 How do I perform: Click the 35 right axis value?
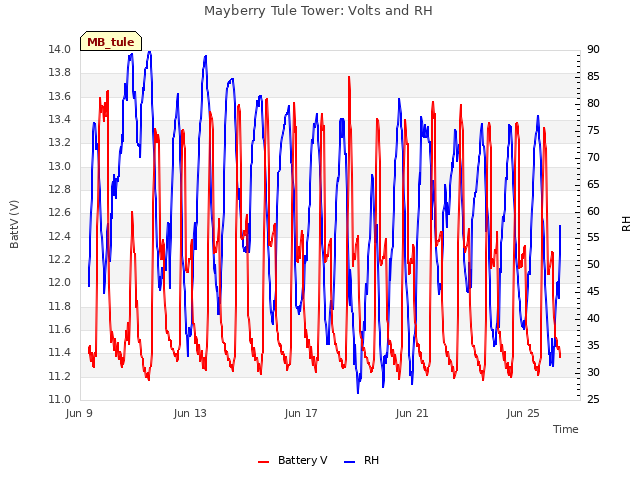(593, 345)
